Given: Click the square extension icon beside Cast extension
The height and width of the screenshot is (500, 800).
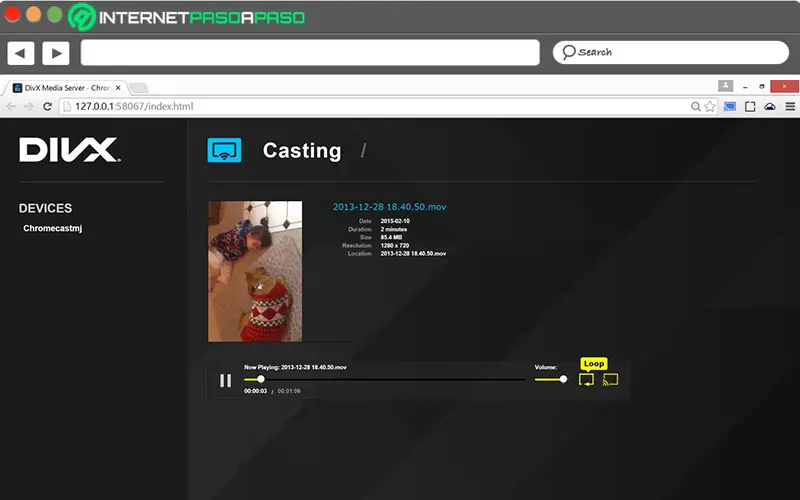Looking at the screenshot, I should click(750, 106).
